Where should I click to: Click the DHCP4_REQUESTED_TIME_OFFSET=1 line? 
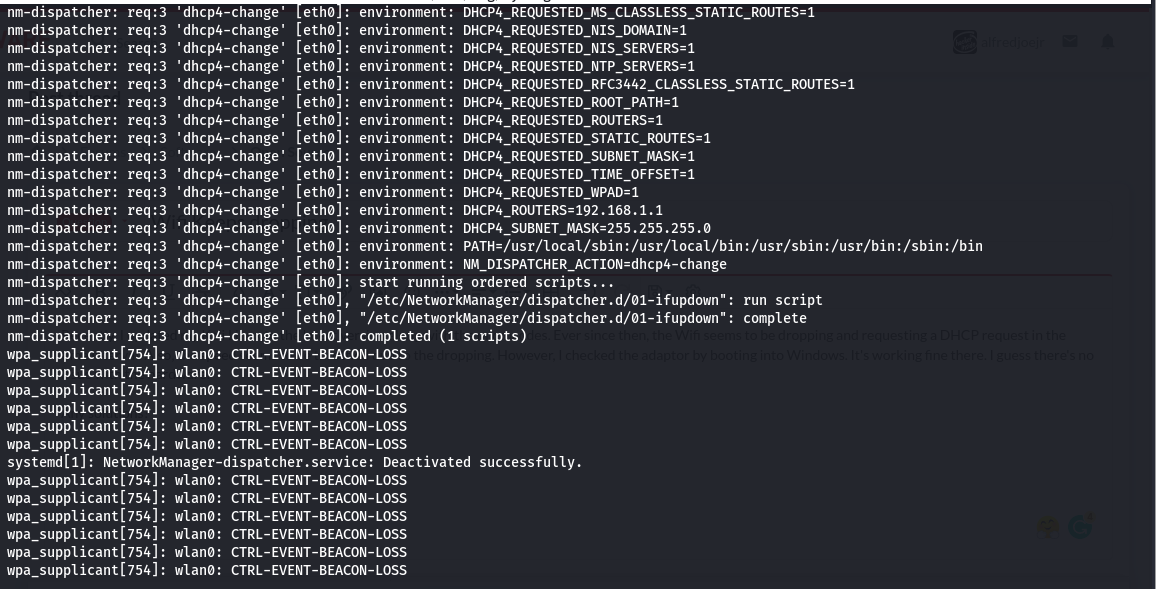point(350,174)
